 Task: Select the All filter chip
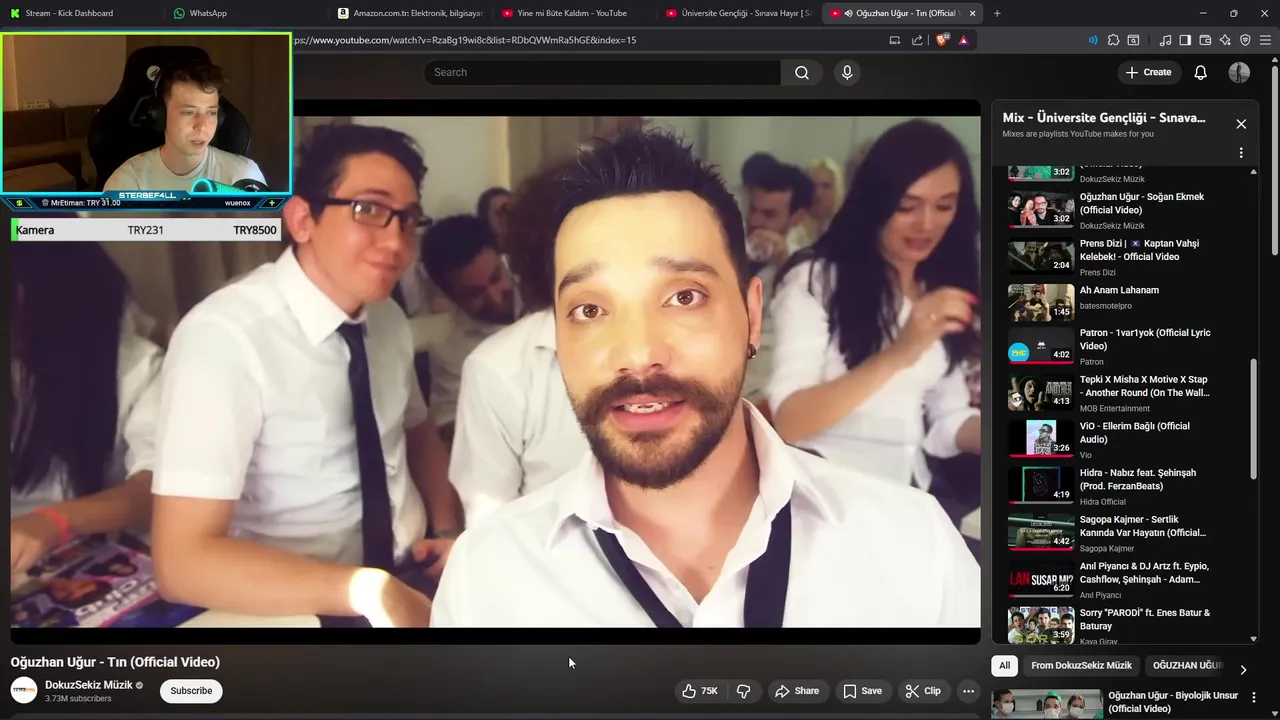coord(1005,665)
